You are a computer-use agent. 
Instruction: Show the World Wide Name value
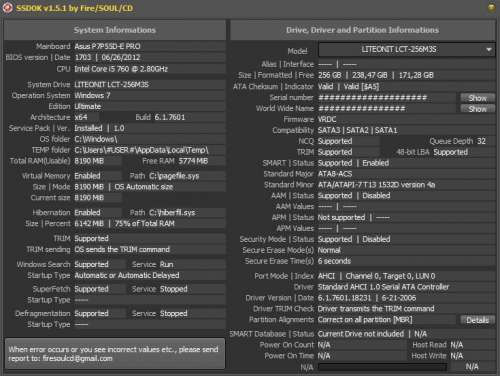[x=478, y=109]
